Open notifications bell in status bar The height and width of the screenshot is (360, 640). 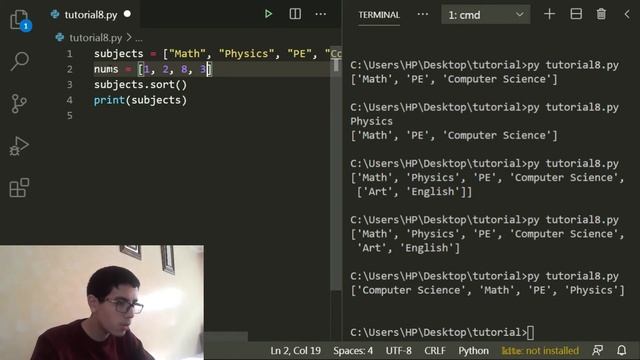(x=621, y=350)
